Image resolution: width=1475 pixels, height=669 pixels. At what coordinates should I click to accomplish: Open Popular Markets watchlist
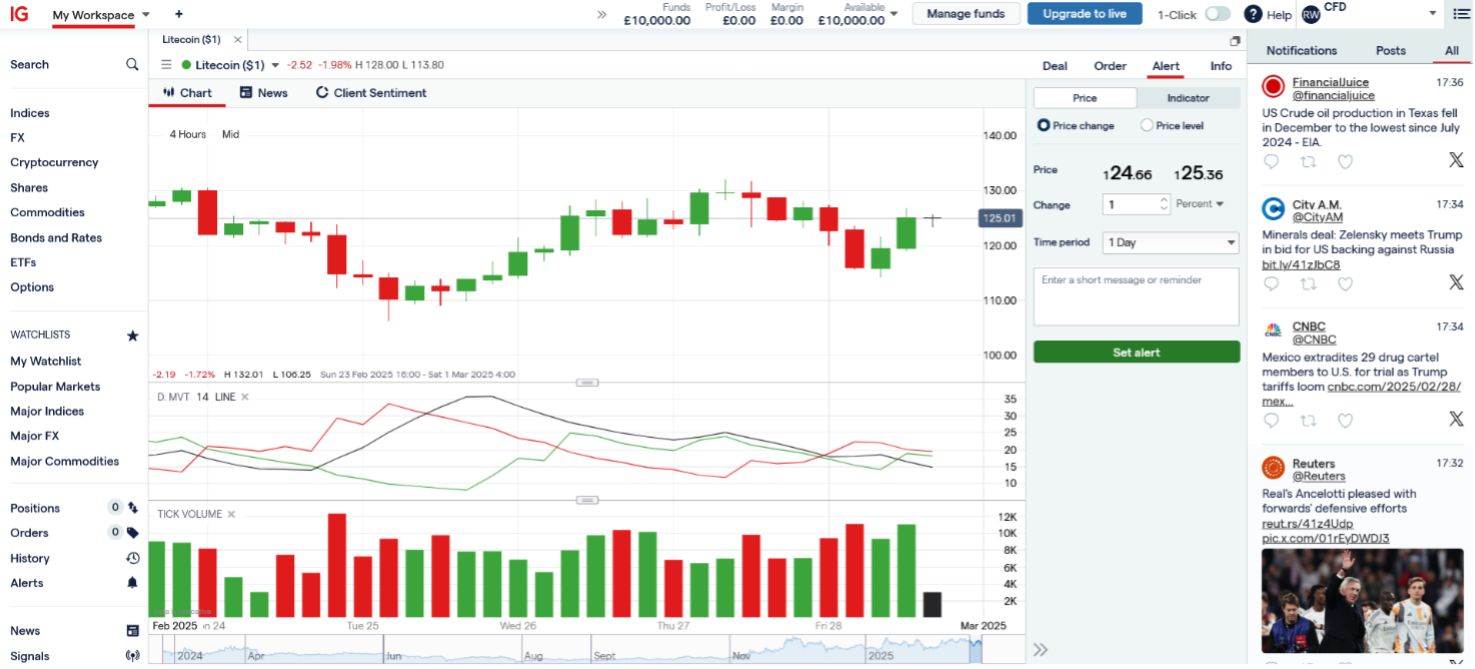pyautogui.click(x=55, y=386)
